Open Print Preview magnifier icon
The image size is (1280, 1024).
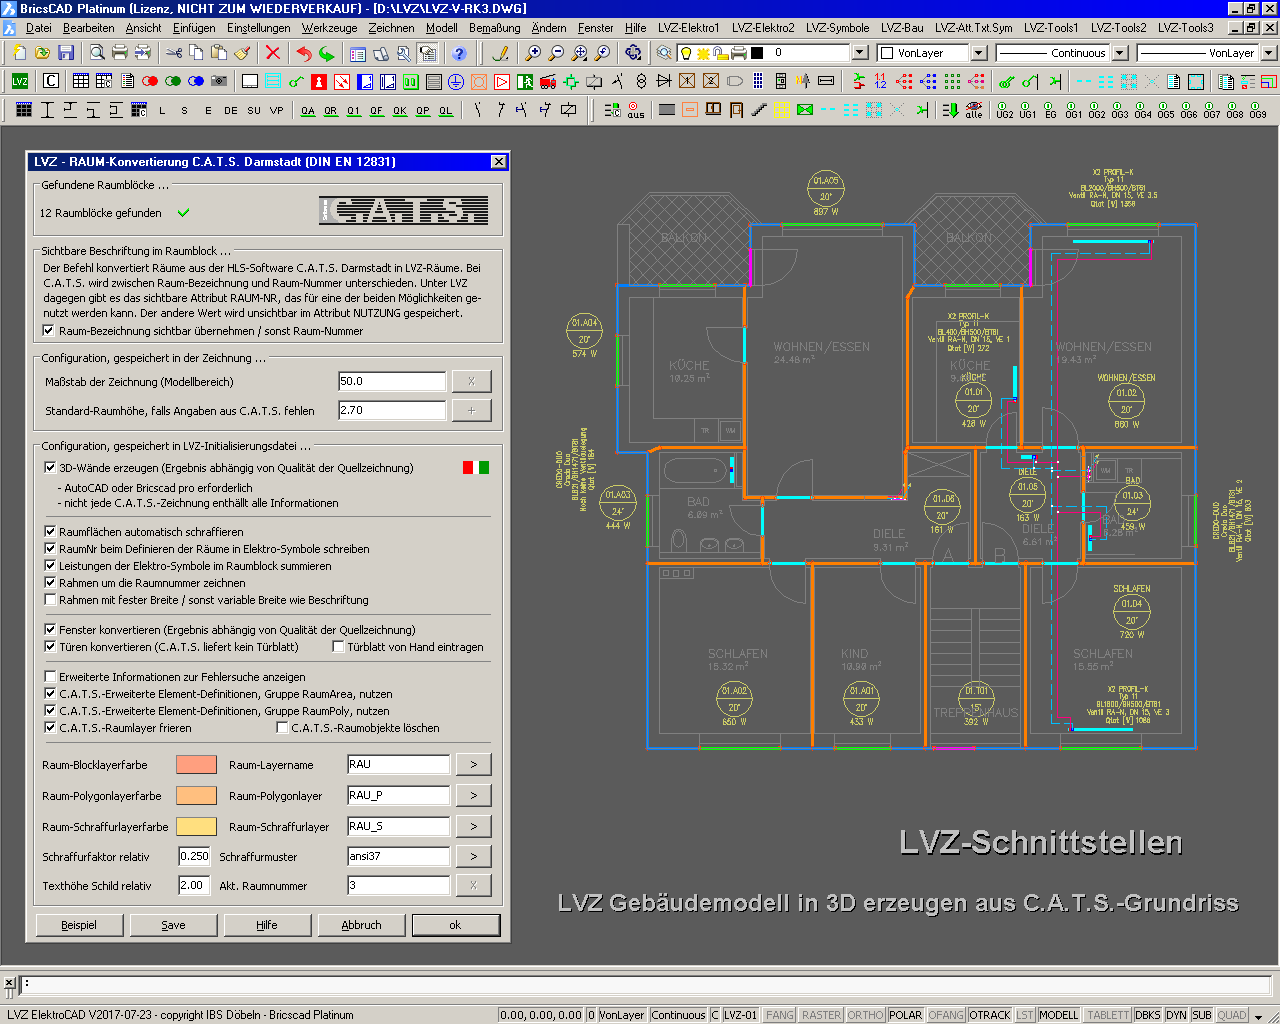coord(97,53)
